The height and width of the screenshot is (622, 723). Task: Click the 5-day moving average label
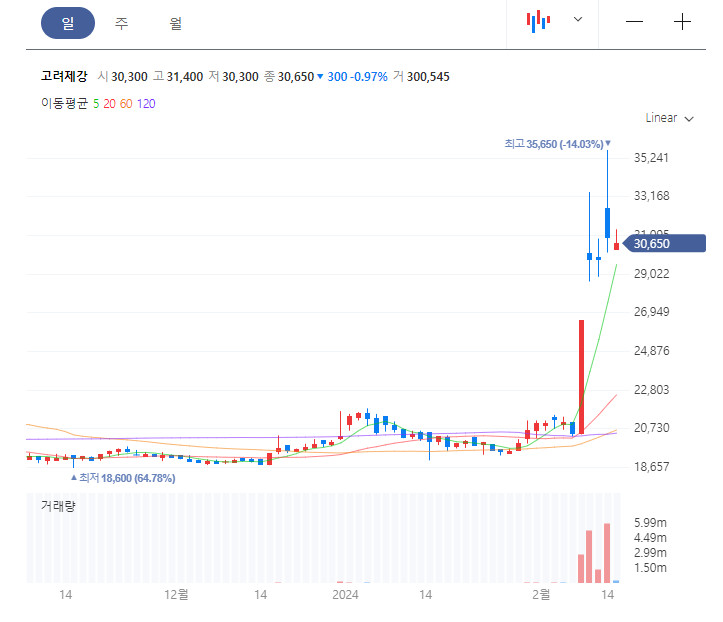96,104
